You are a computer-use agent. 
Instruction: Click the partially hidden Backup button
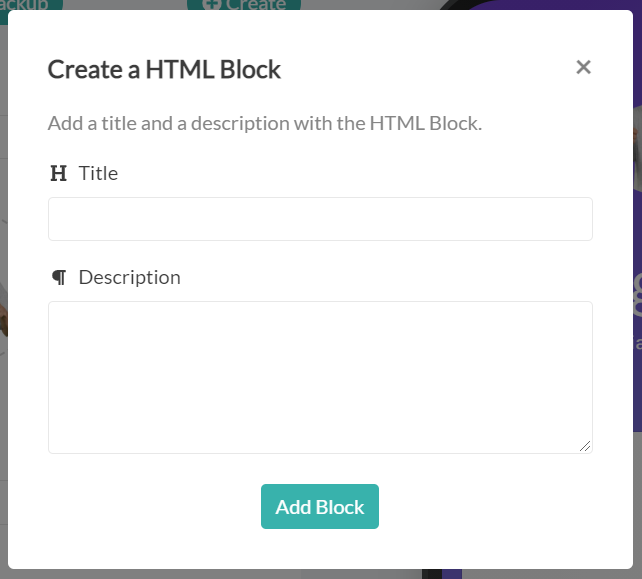(x=30, y=4)
